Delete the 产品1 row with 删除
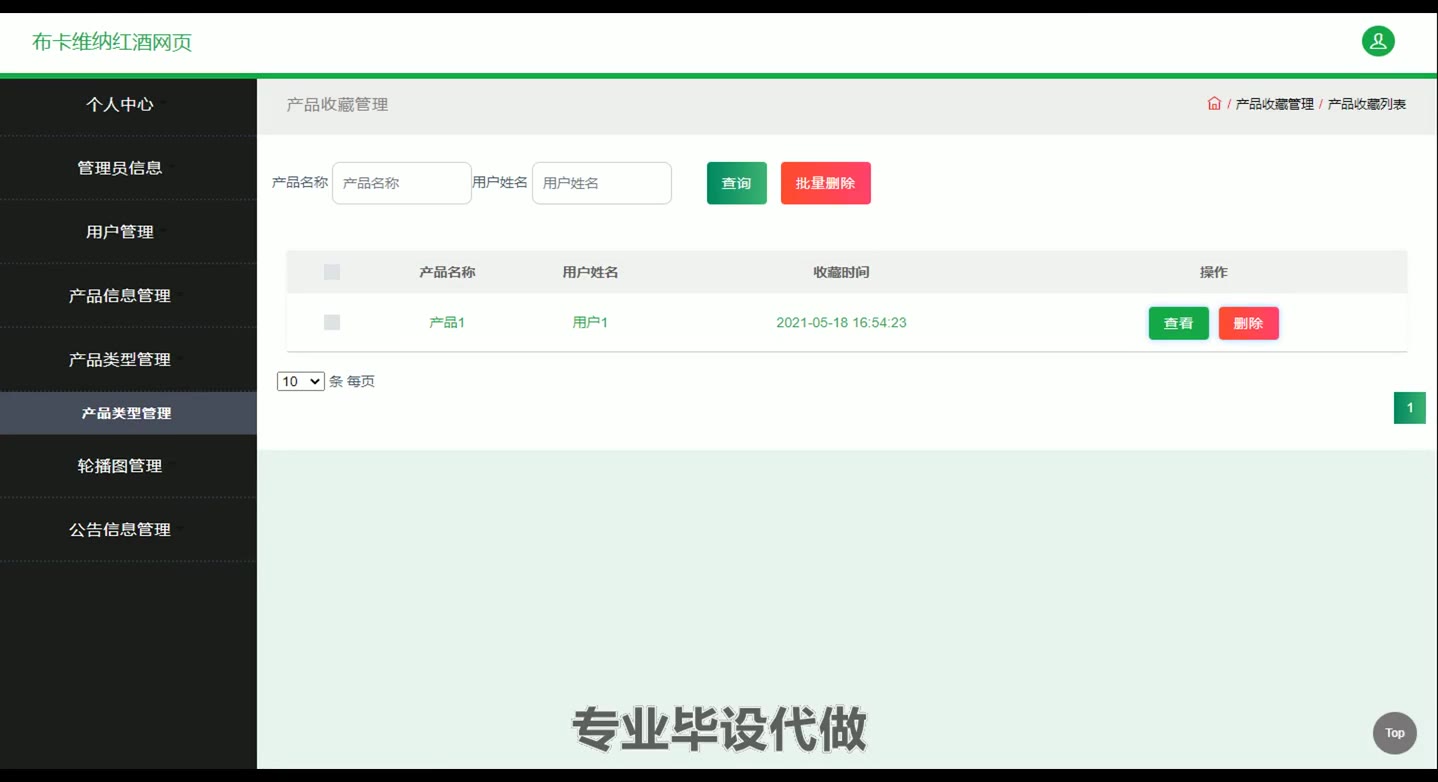 1249,323
